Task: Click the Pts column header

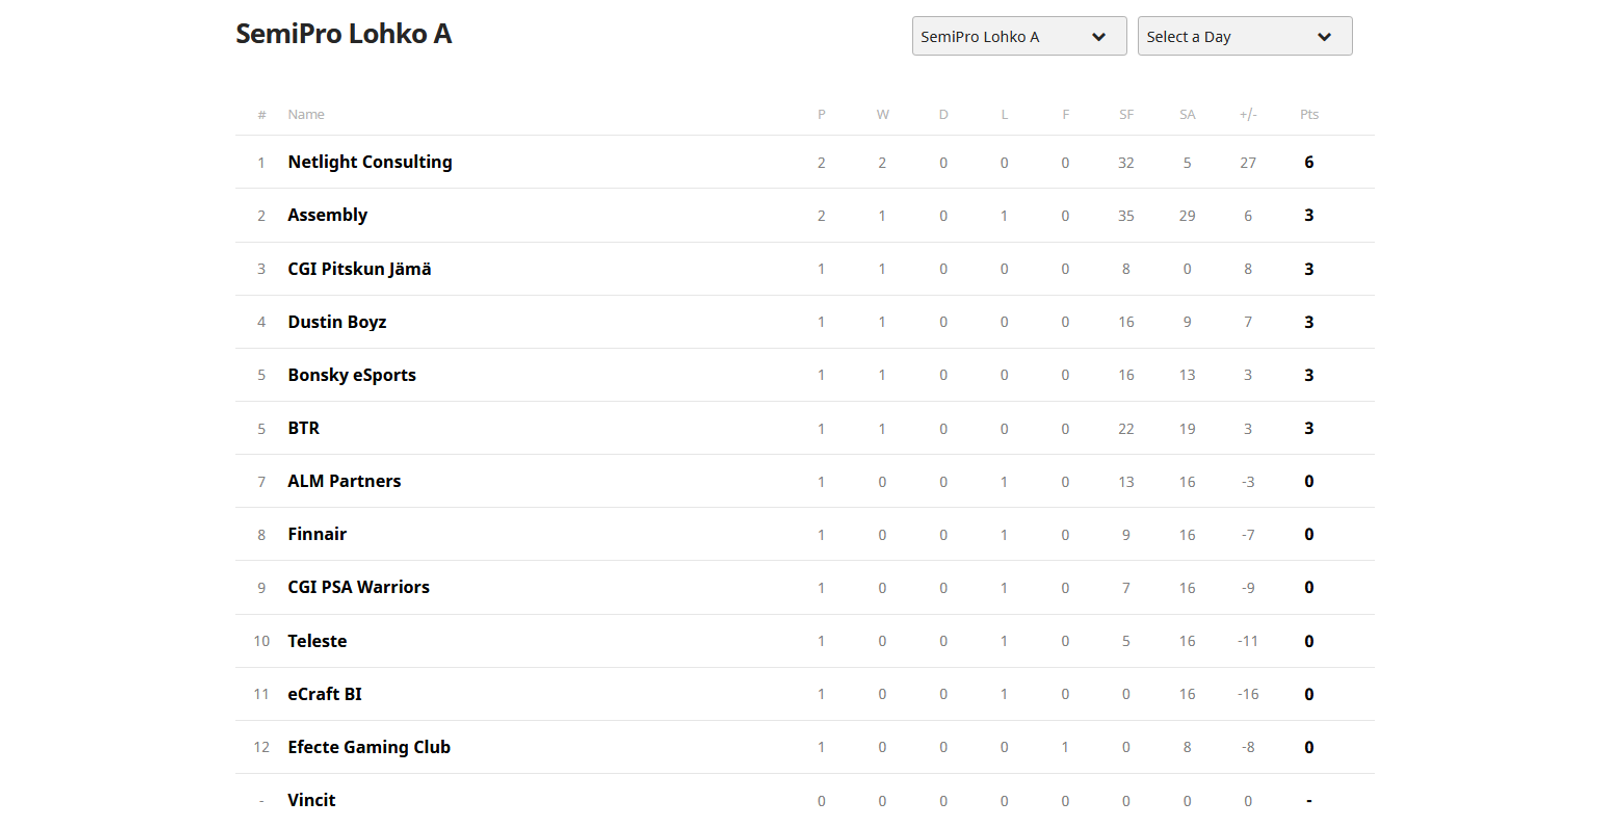Action: [1309, 115]
